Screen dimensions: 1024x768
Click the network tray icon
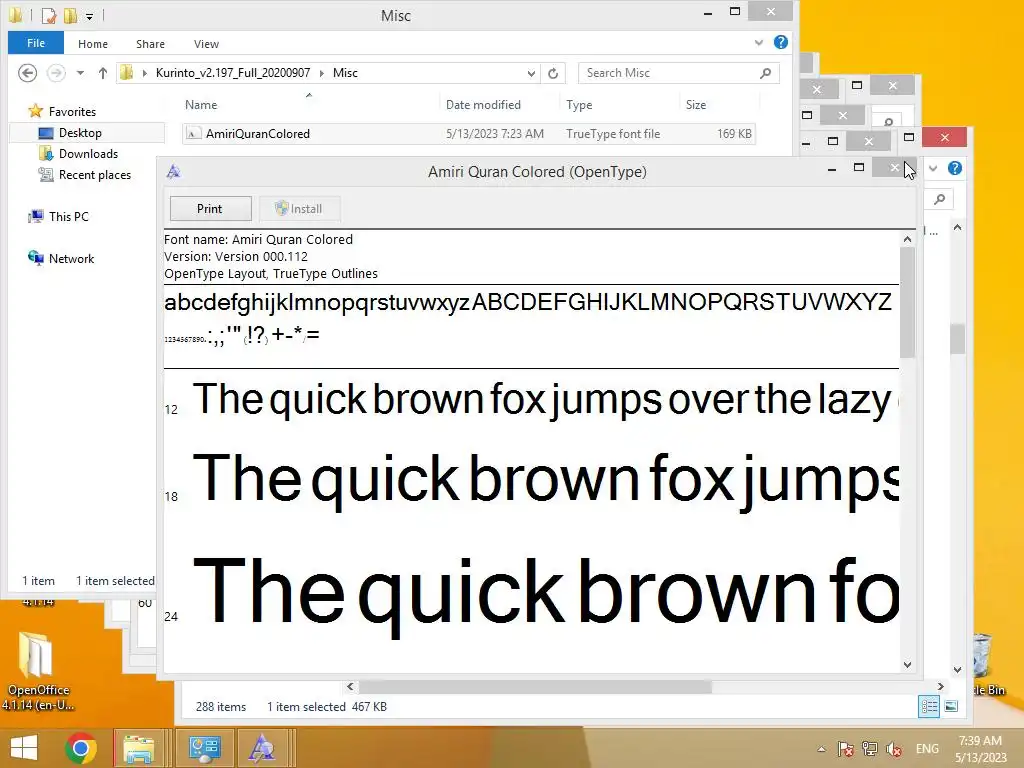click(x=870, y=749)
